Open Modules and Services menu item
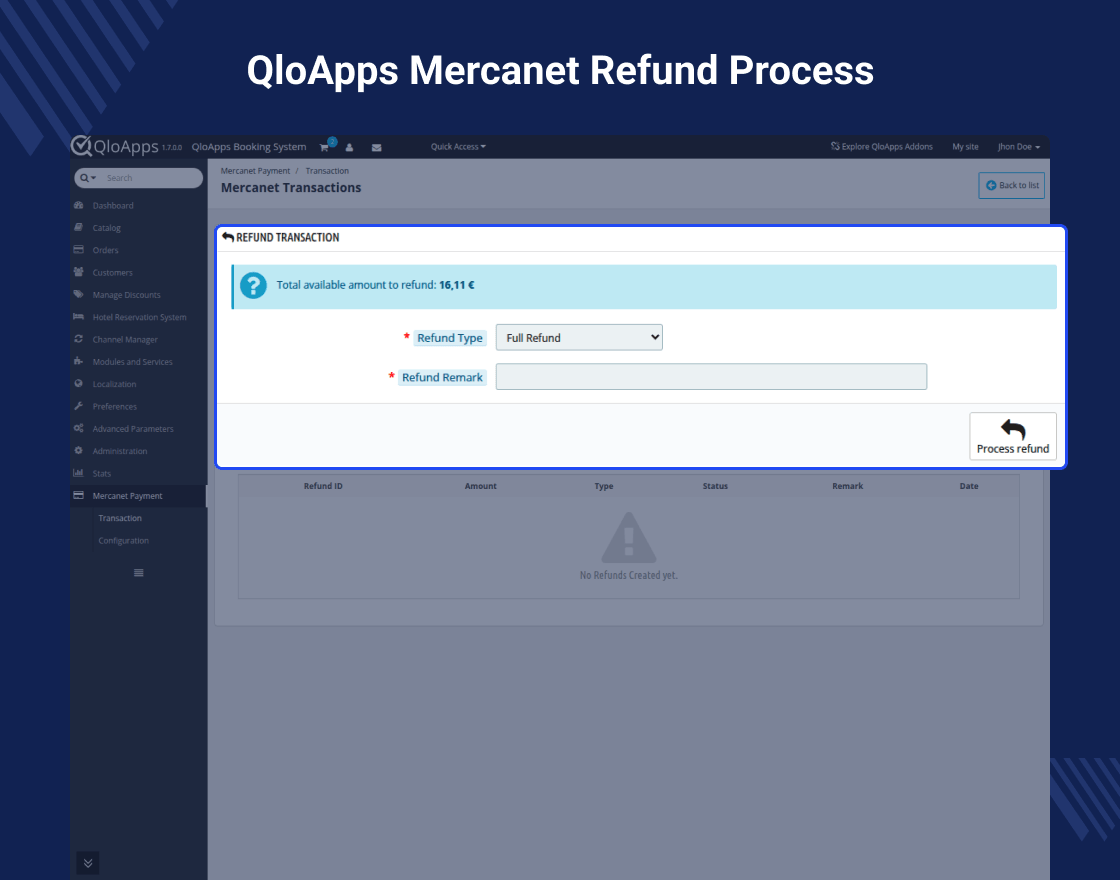 coord(132,362)
